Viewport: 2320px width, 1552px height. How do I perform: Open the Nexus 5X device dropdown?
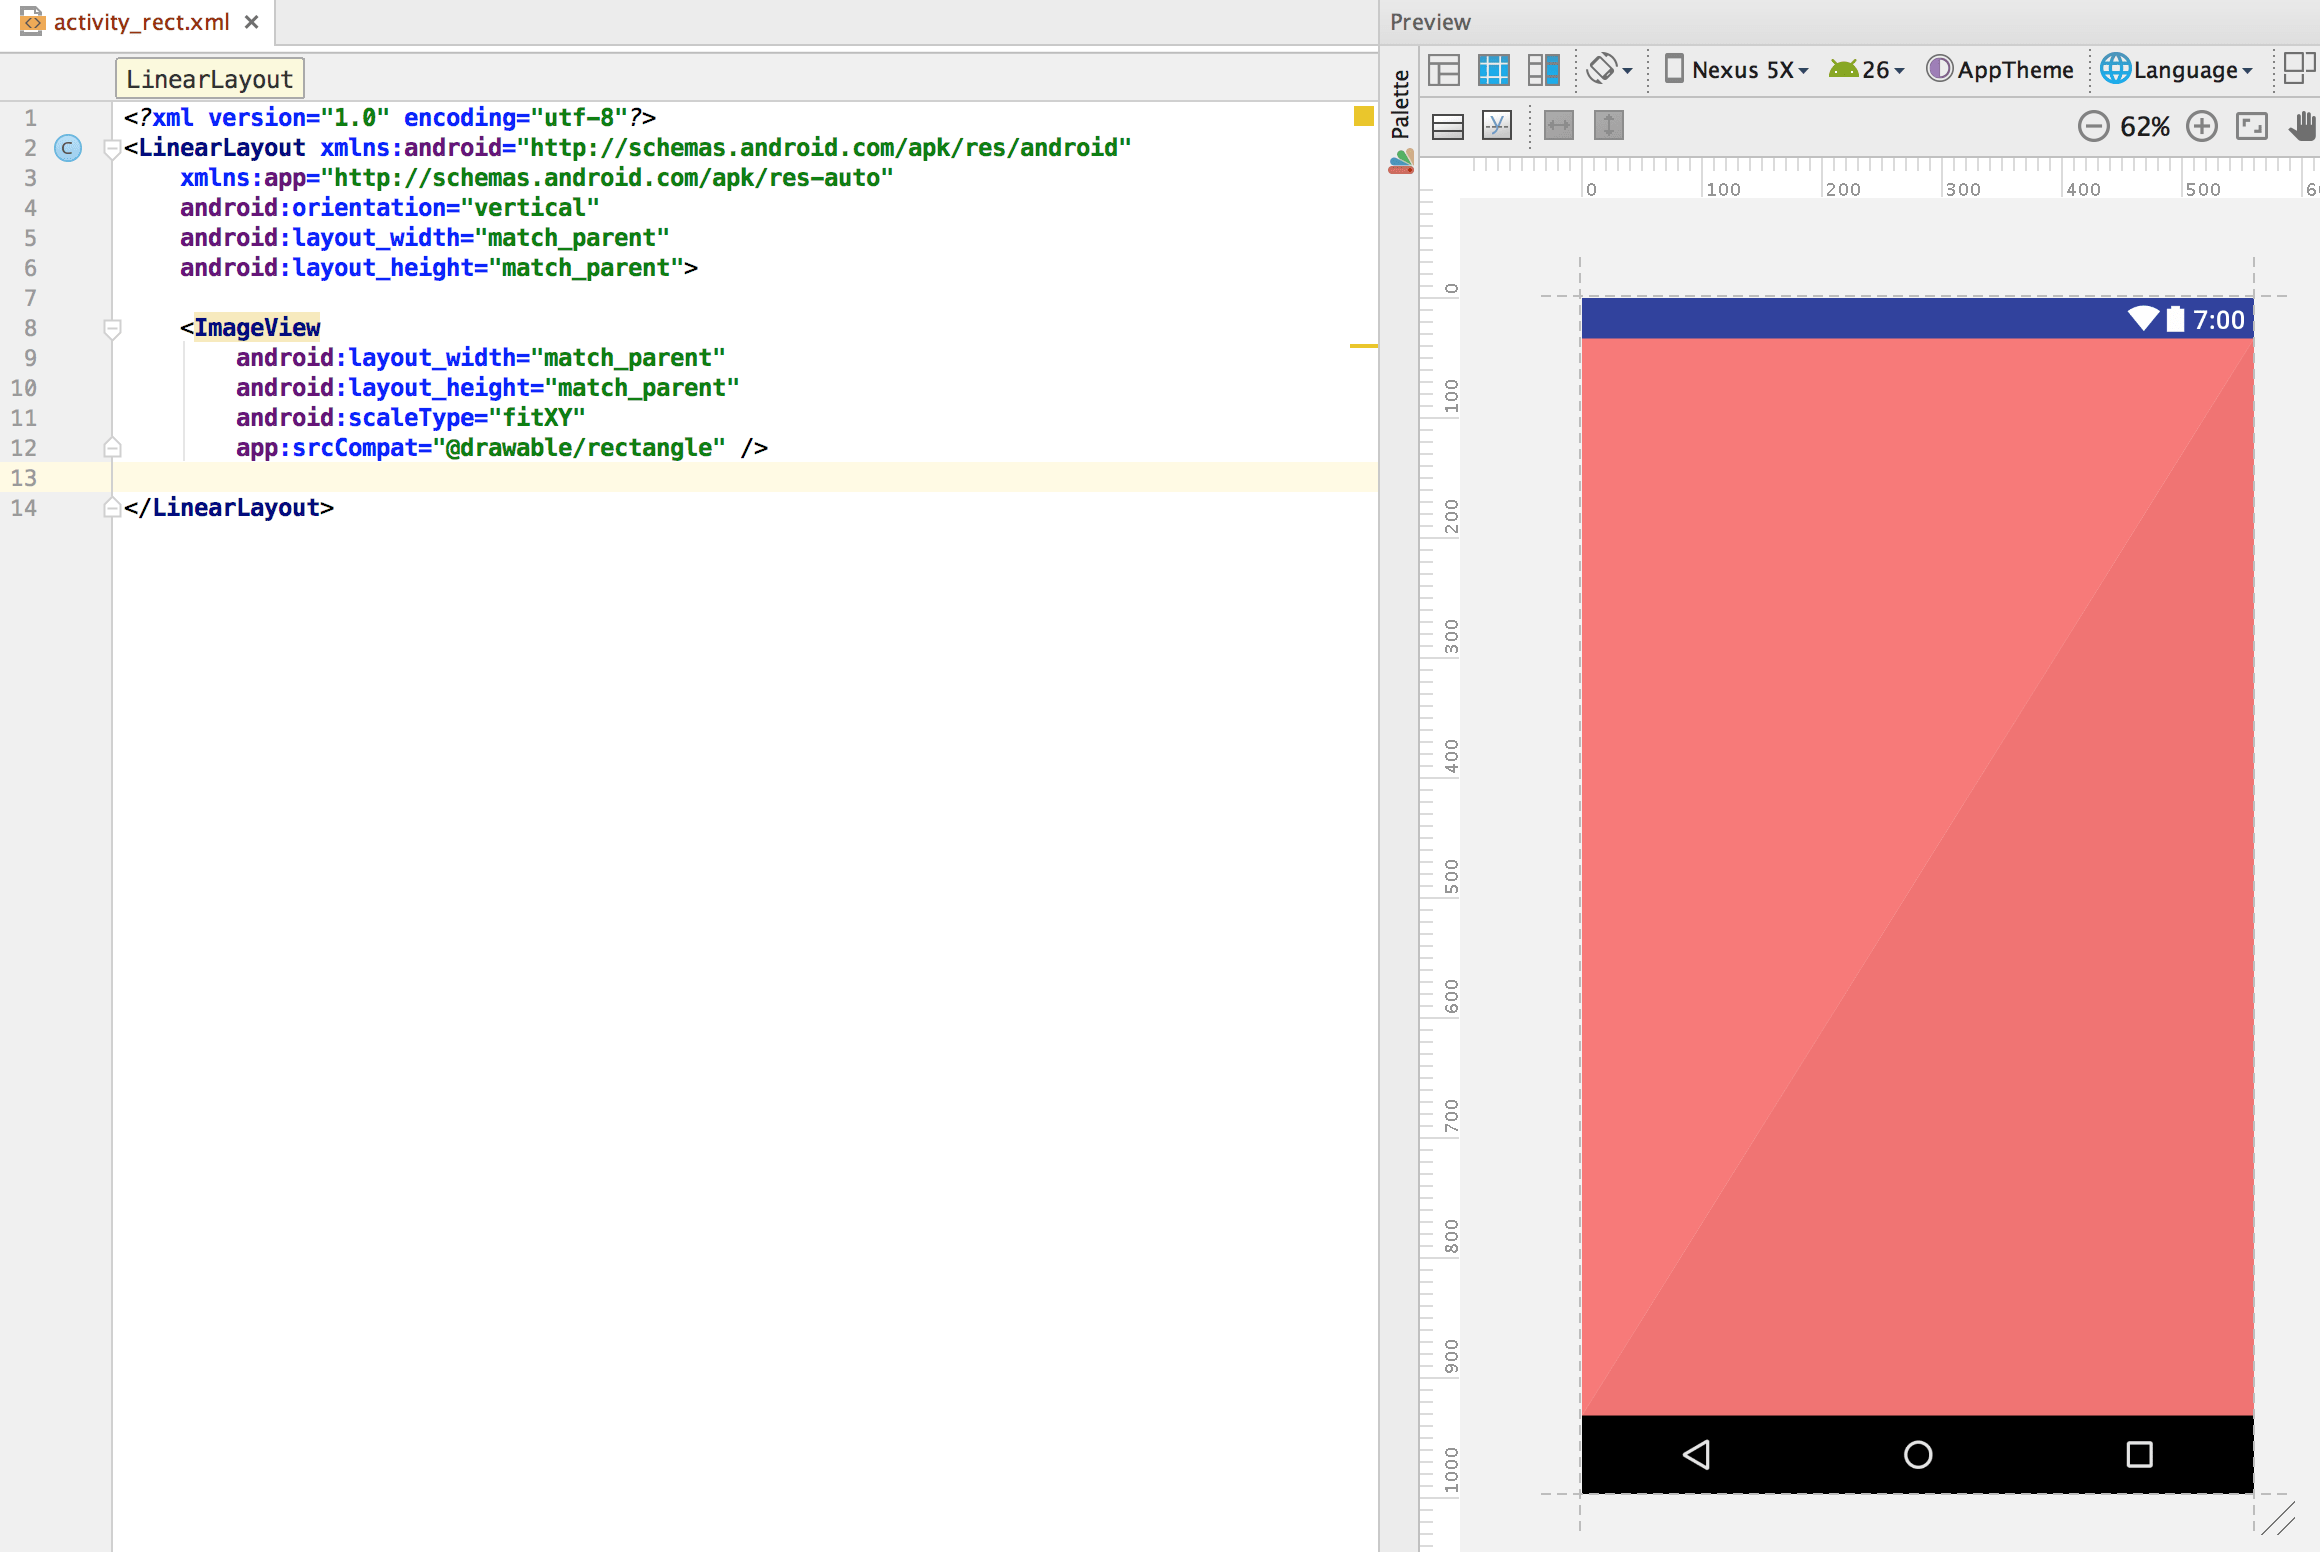tap(1737, 69)
